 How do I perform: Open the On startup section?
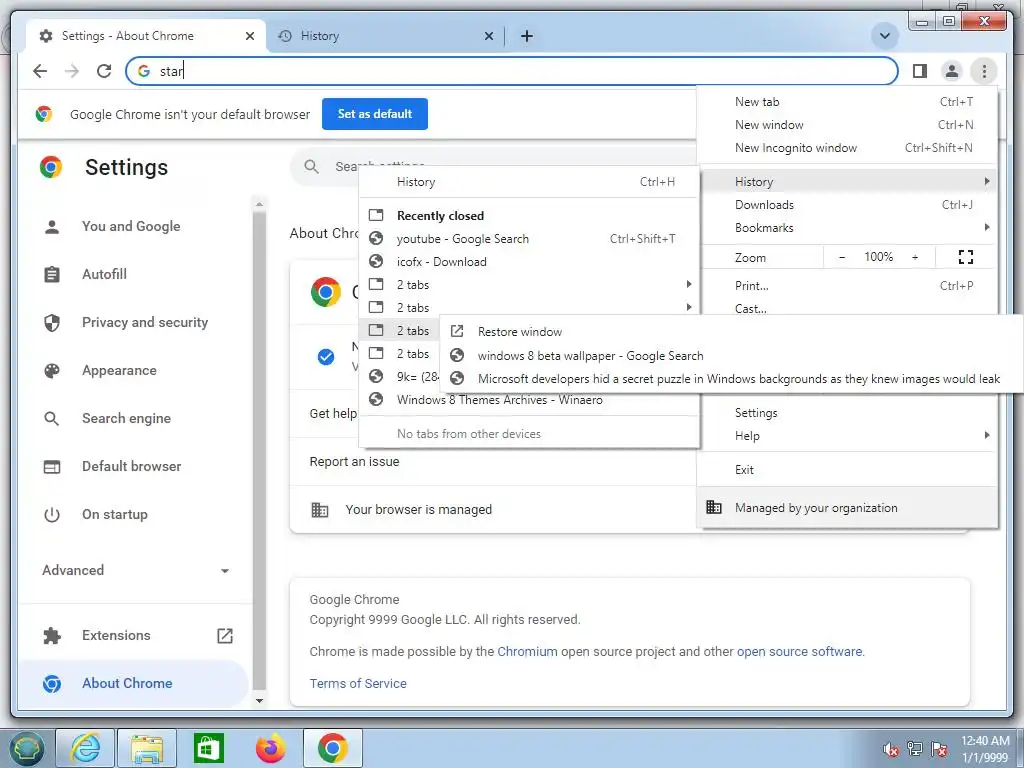click(114, 514)
